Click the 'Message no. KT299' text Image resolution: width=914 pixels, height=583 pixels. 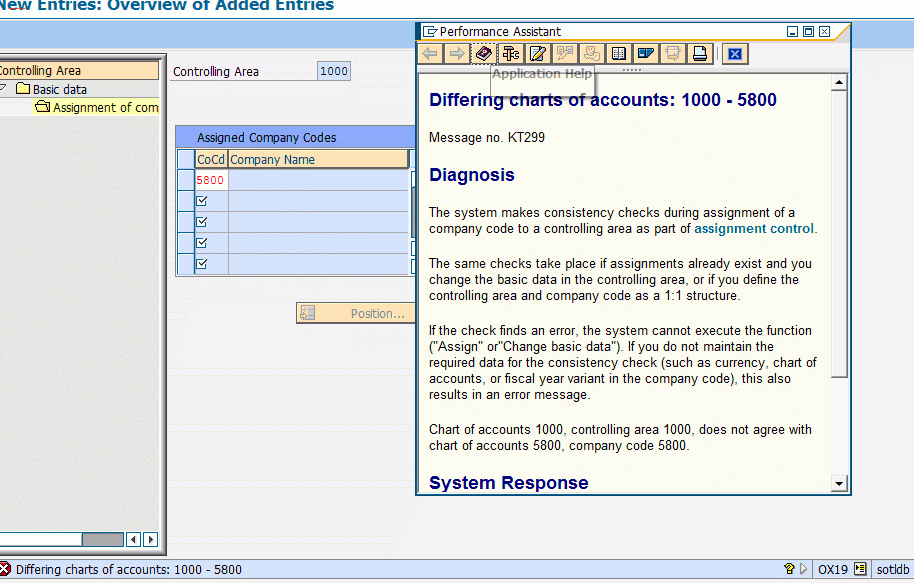click(x=487, y=138)
